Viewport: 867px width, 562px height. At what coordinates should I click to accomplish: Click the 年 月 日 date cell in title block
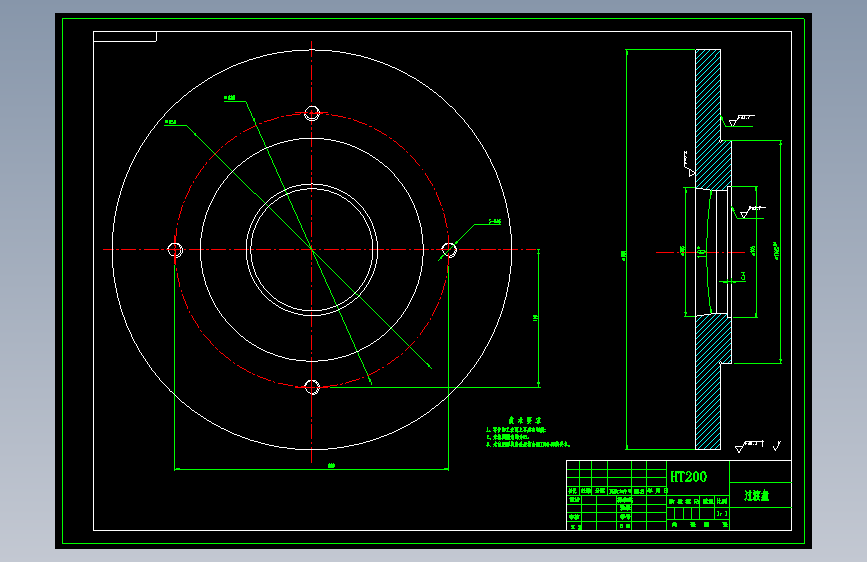click(x=657, y=491)
